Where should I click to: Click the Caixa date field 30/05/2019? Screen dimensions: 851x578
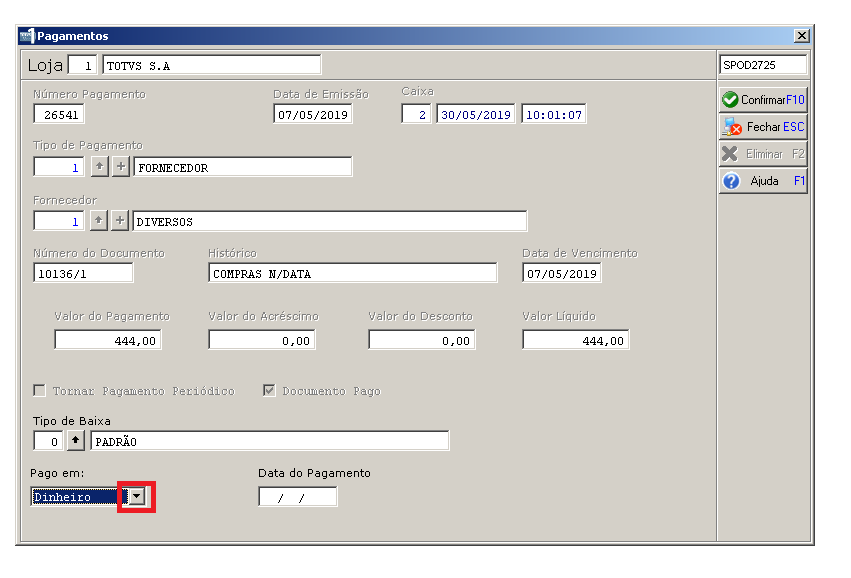point(475,115)
